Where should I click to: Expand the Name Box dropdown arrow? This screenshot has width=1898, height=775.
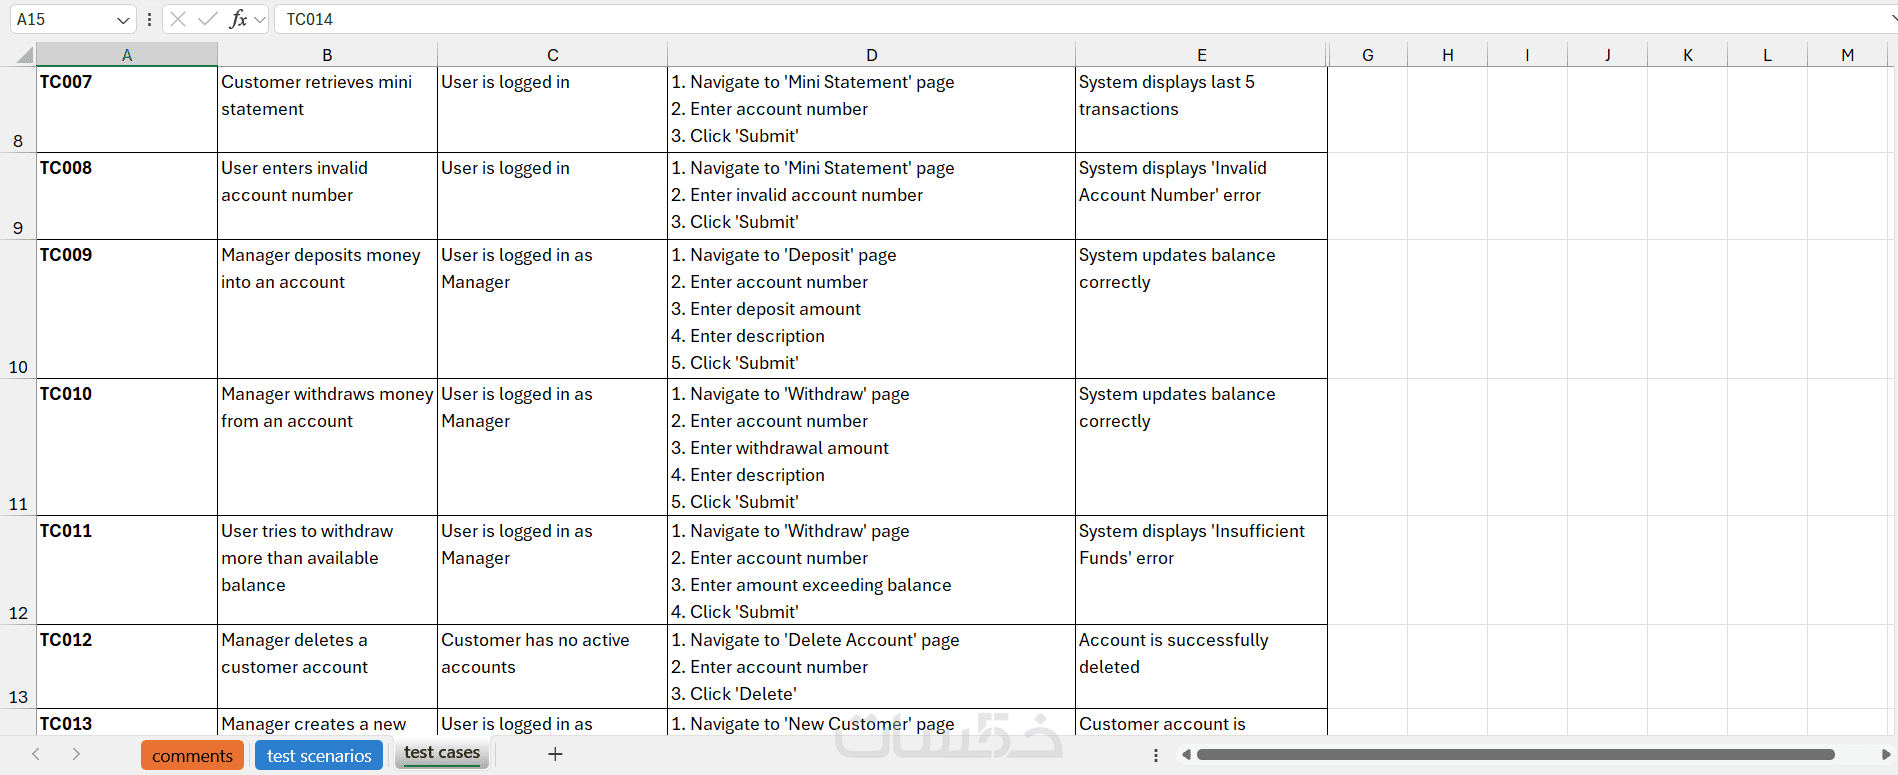pyautogui.click(x=123, y=20)
